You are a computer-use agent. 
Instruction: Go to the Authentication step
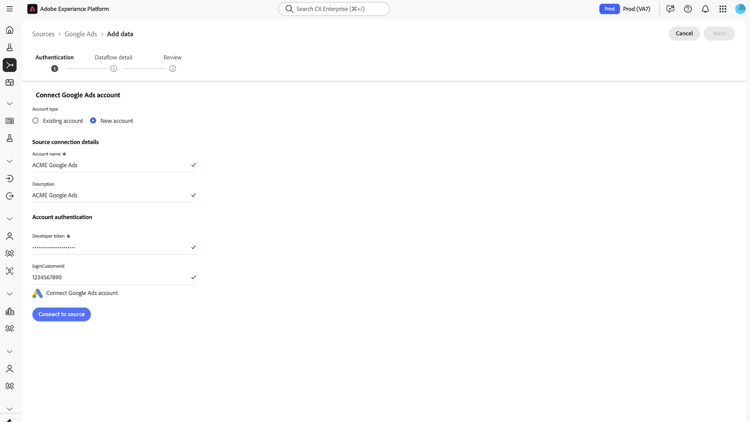(55, 57)
